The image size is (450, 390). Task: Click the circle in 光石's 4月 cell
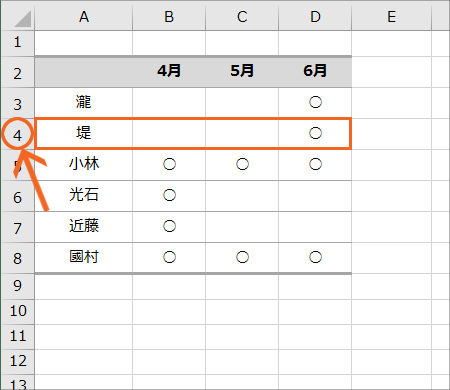pyautogui.click(x=169, y=195)
